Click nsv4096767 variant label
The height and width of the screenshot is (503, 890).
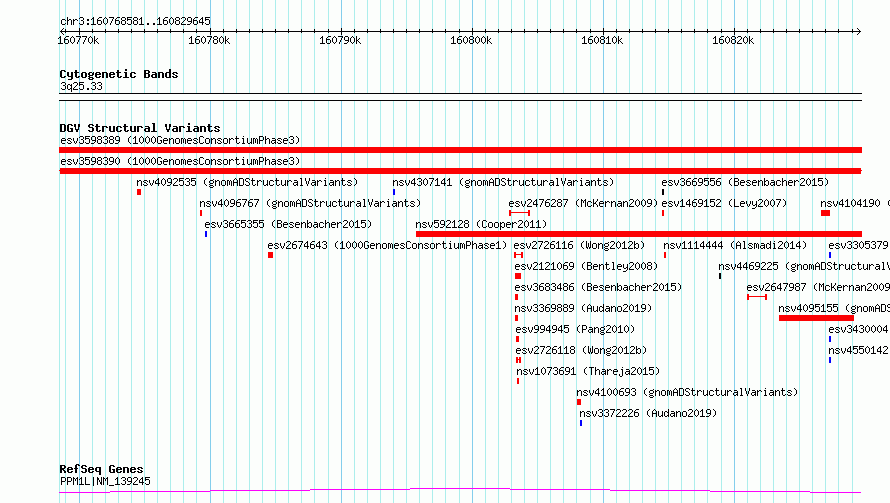click(310, 203)
